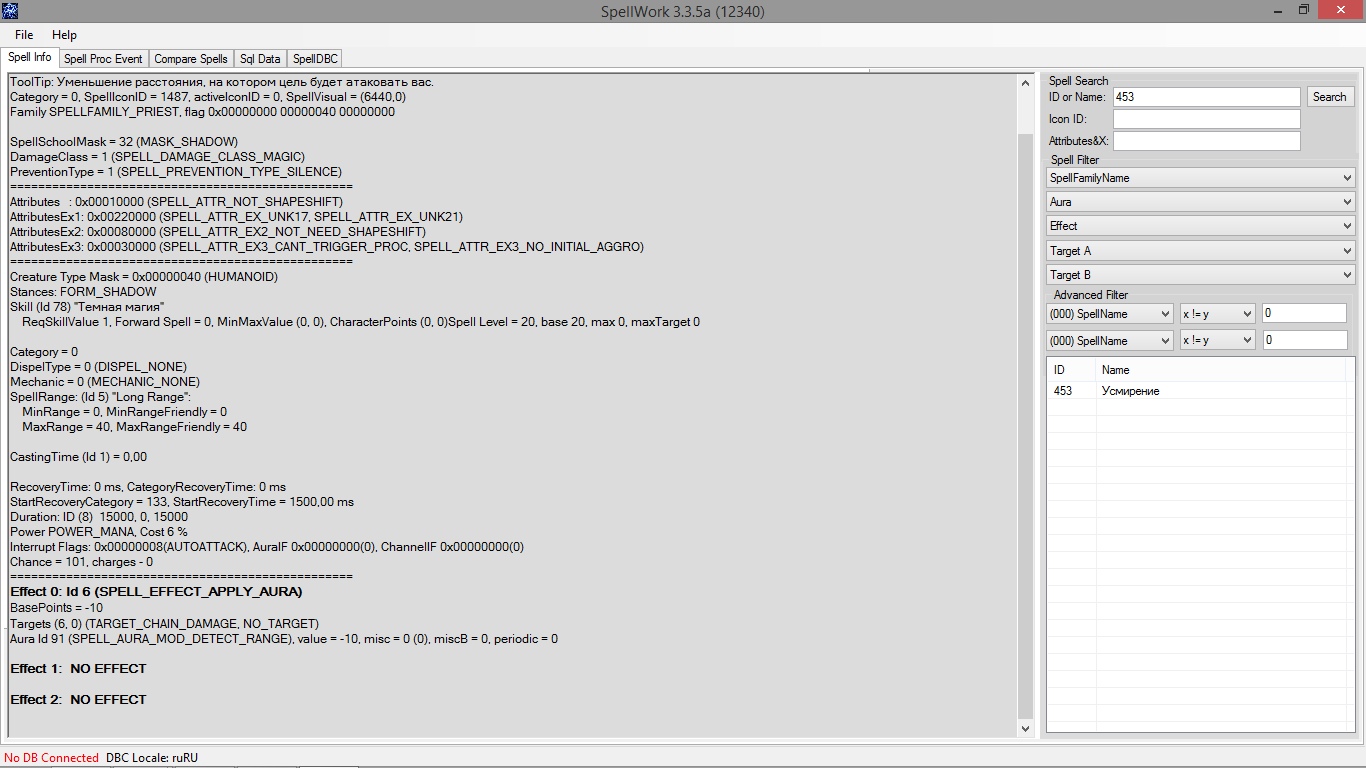Viewport: 1366px width, 768px height.
Task: Open the File menu
Action: click(24, 35)
